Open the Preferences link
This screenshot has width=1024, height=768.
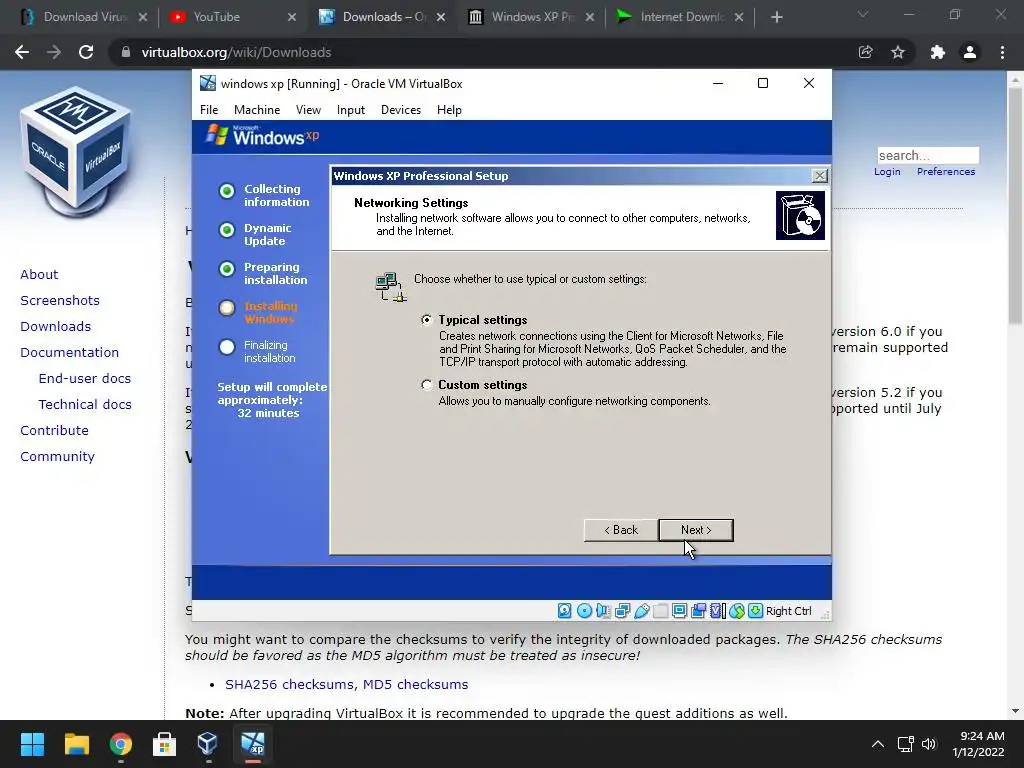click(x=946, y=172)
